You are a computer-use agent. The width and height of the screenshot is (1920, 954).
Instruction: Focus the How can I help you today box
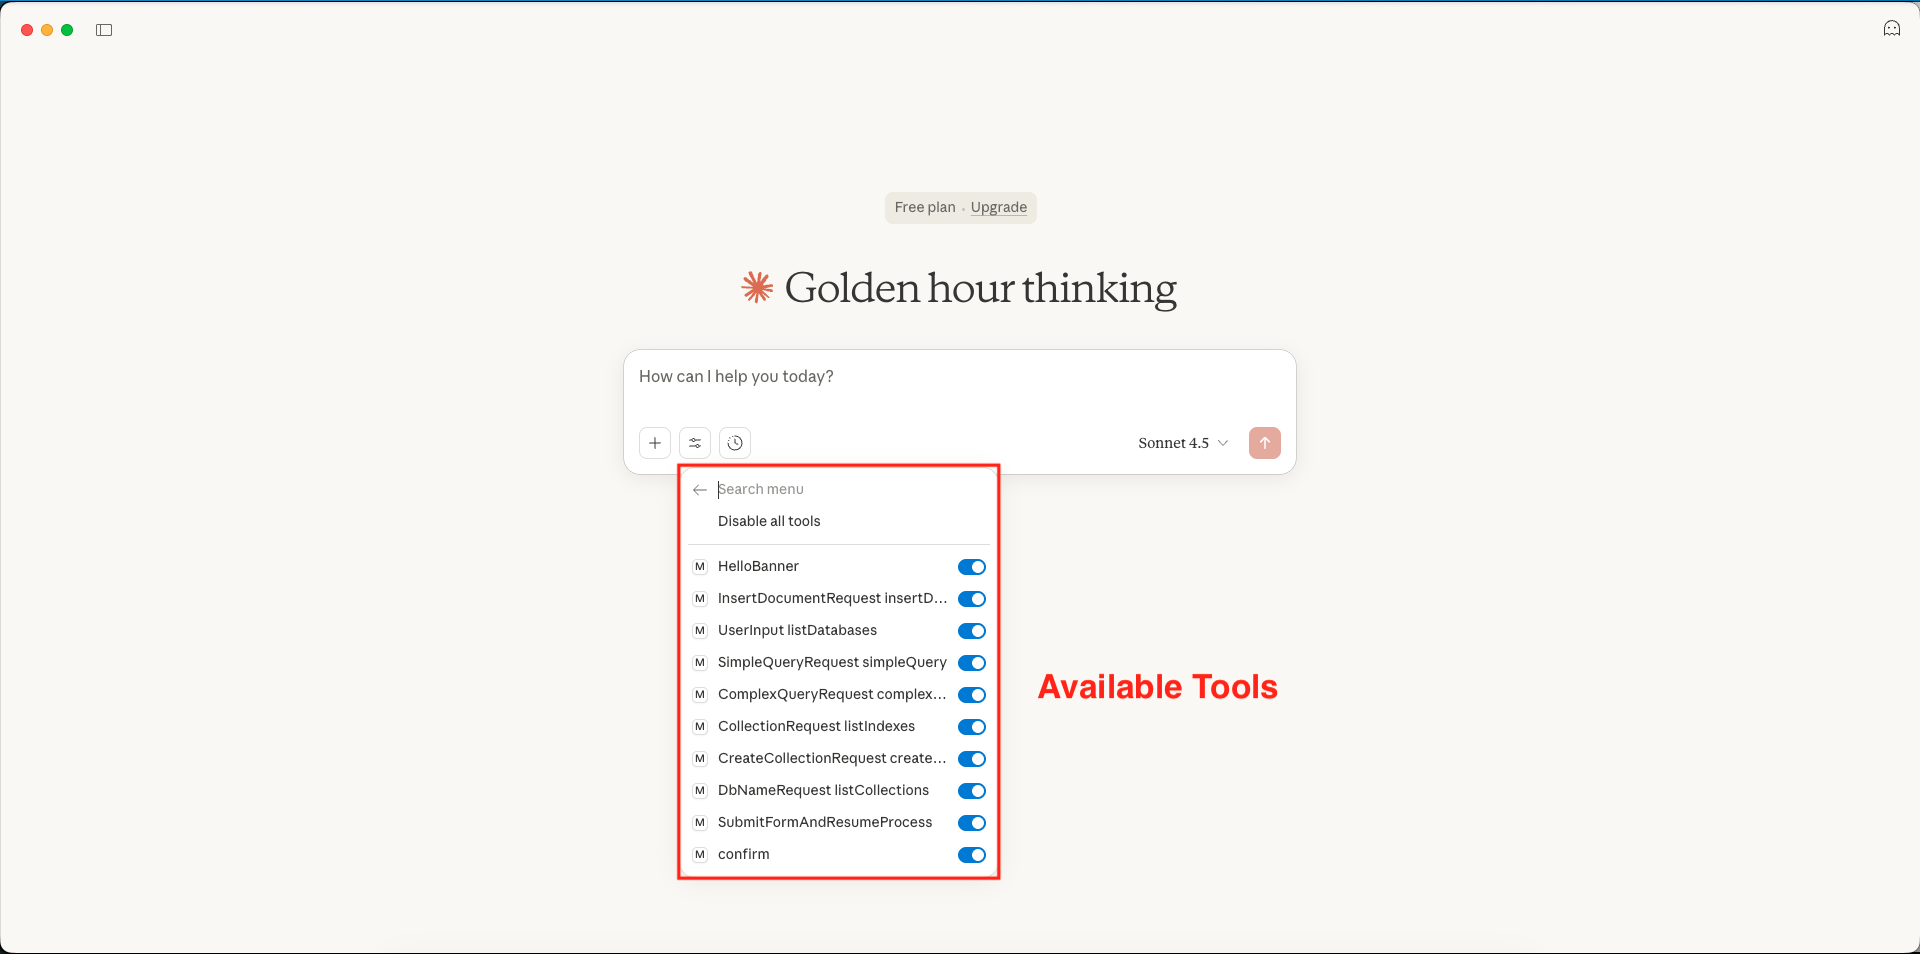tap(958, 377)
